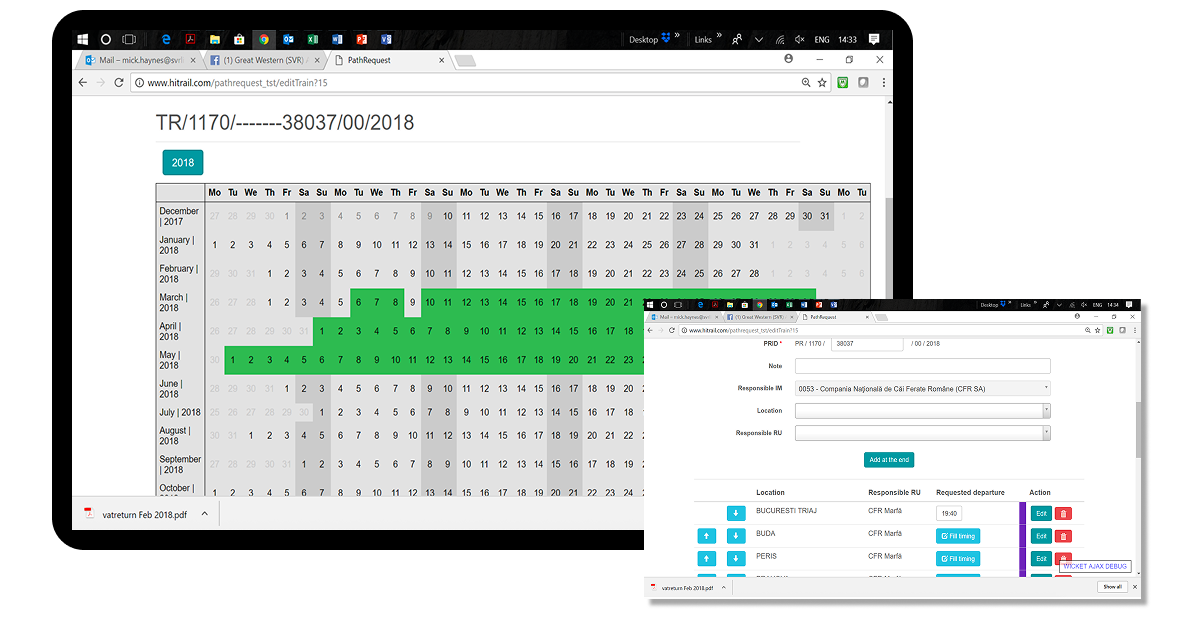Image resolution: width=1200 pixels, height=630 pixels.
Task: Open Word from large window taskbar
Action: [337, 40]
